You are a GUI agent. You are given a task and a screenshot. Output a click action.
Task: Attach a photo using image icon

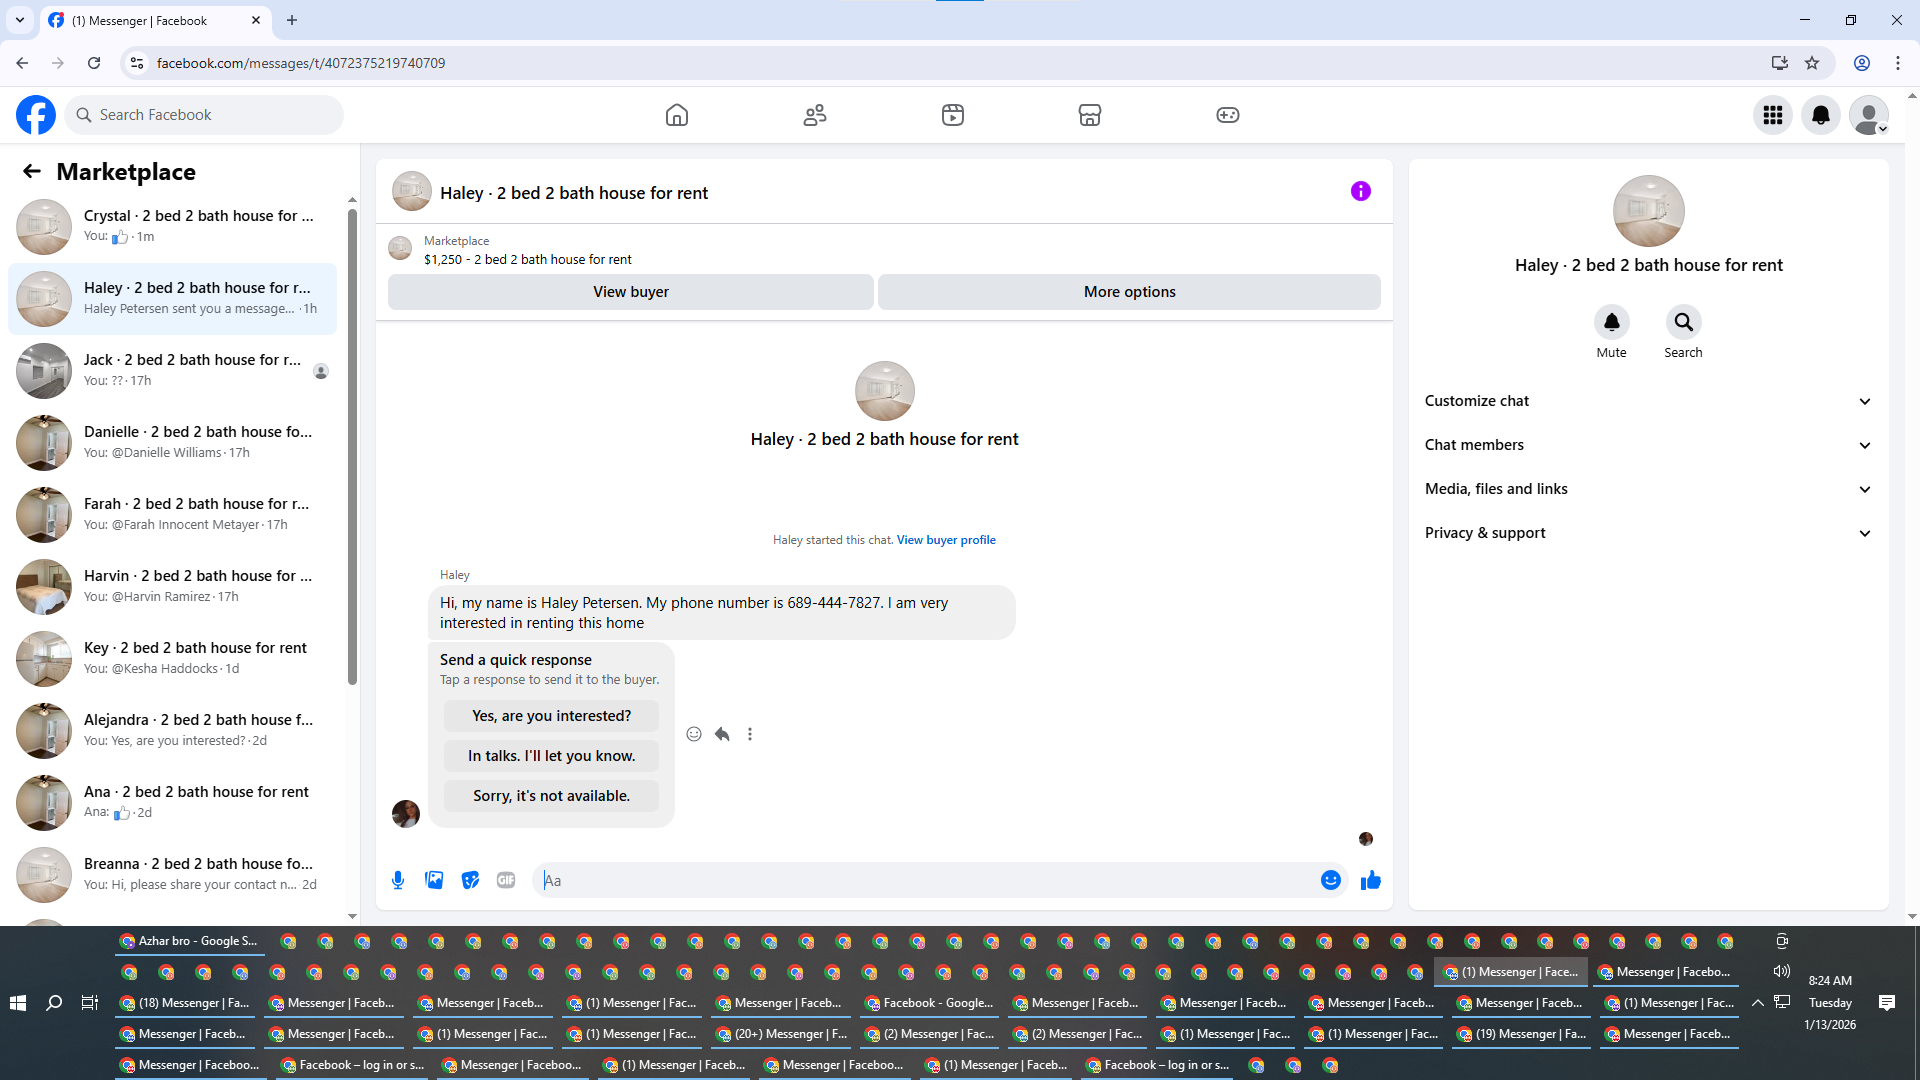(434, 880)
